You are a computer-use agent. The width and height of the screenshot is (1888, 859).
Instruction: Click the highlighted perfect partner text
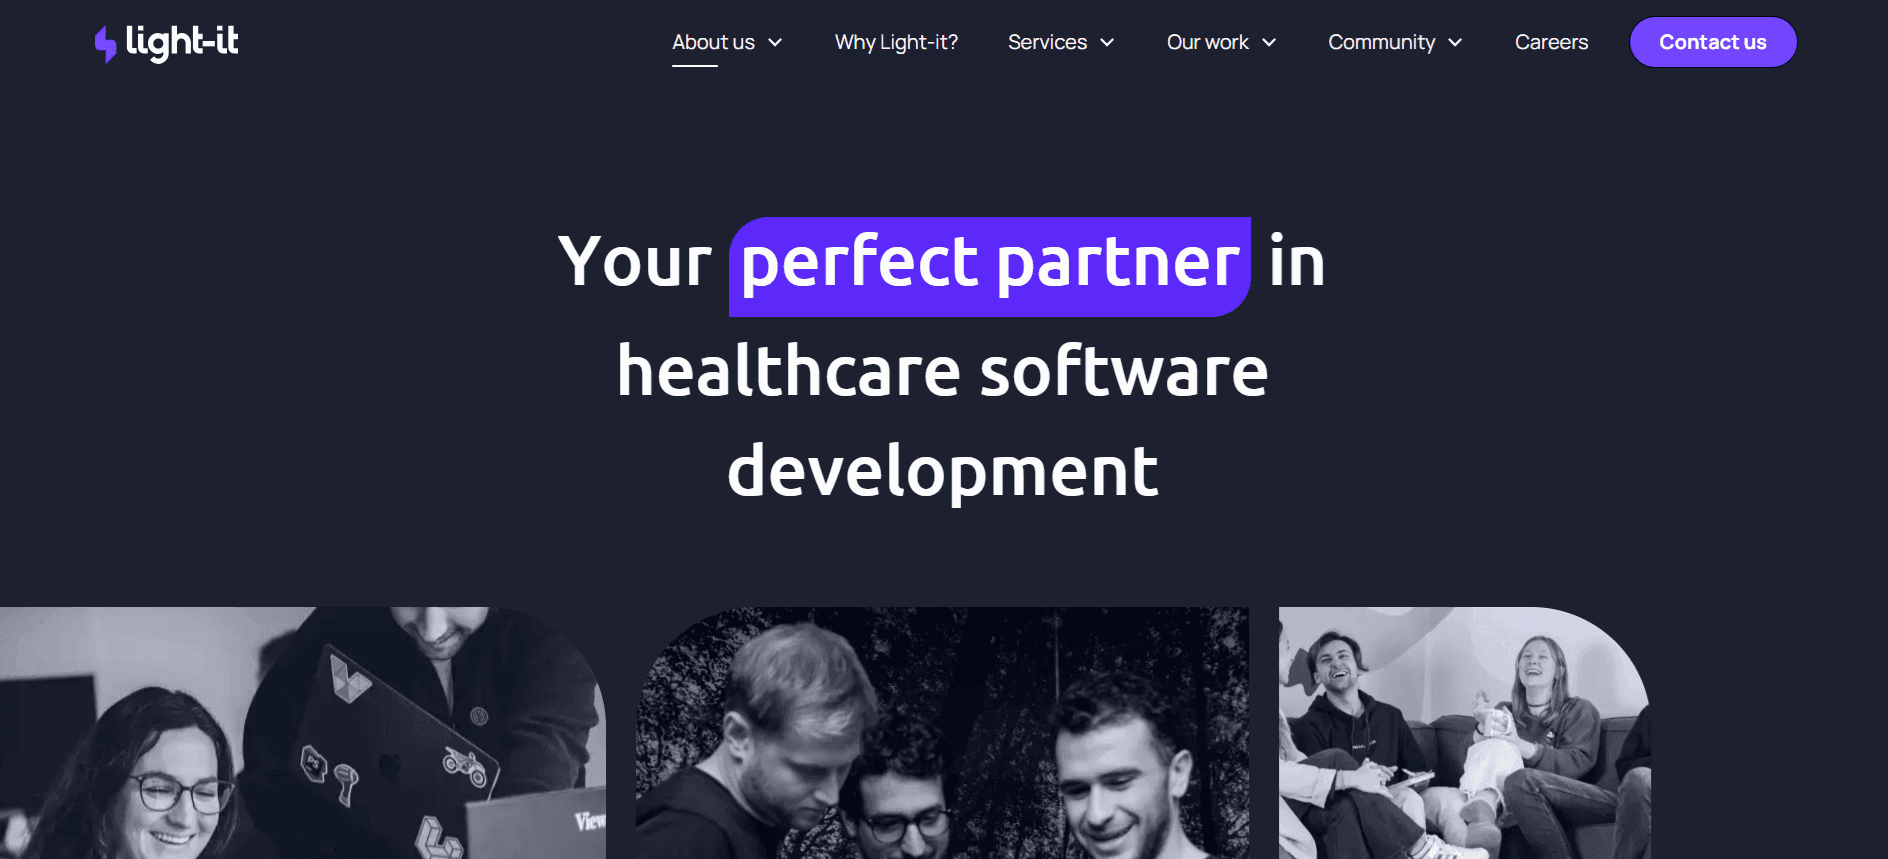coord(990,266)
